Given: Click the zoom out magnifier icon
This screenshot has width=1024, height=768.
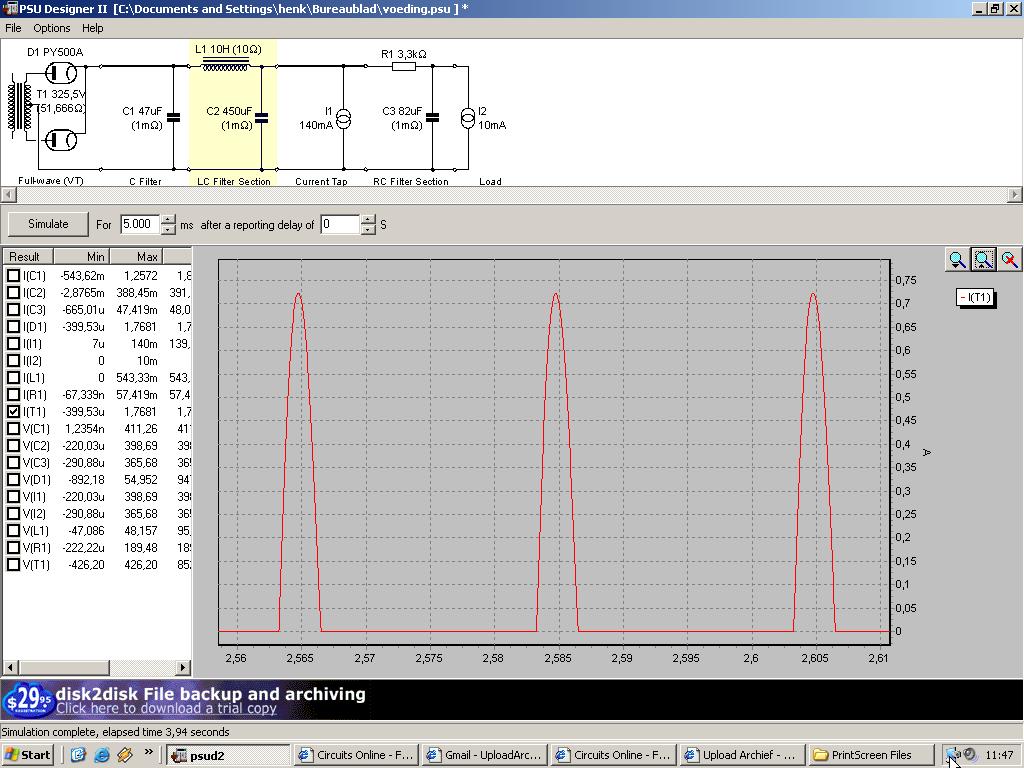Looking at the screenshot, I should click(957, 260).
